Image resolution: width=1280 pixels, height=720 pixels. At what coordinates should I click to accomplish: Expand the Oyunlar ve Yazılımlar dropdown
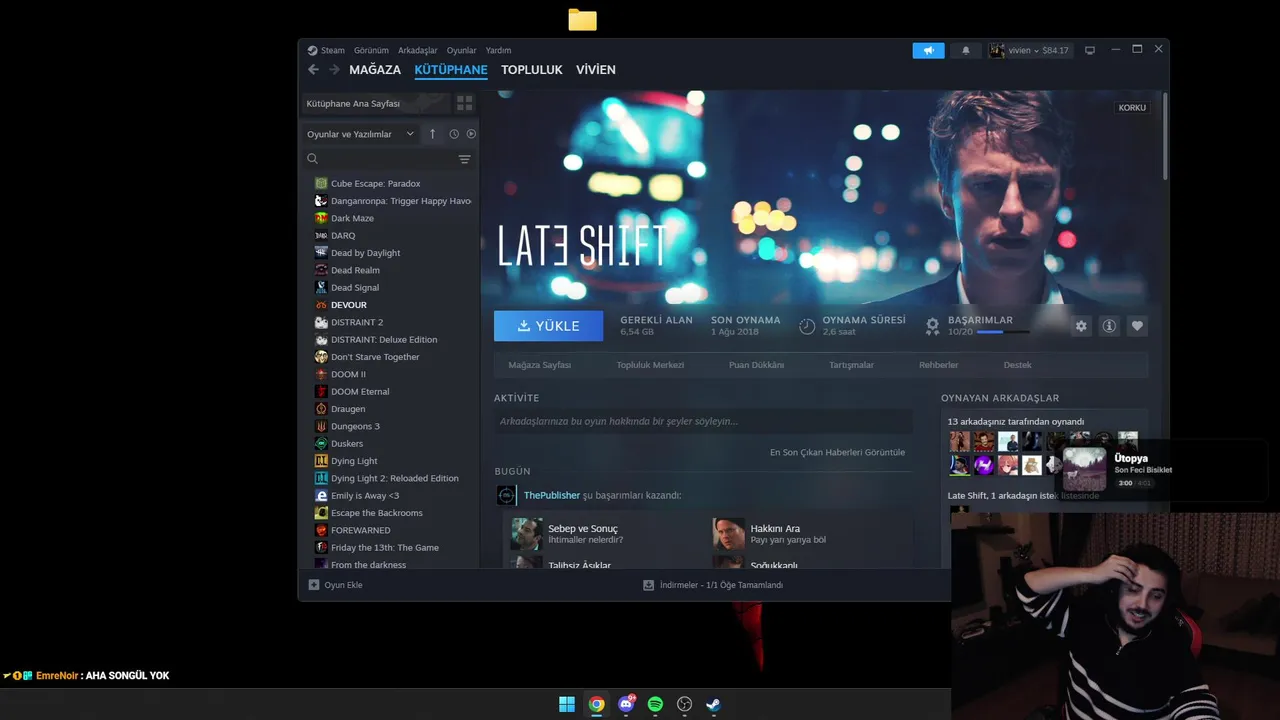pyautogui.click(x=361, y=134)
